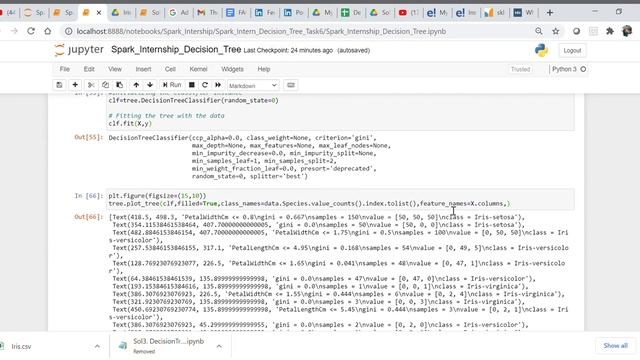640x360 pixels.
Task: Switch to the YouTube tab
Action: [x=409, y=13]
